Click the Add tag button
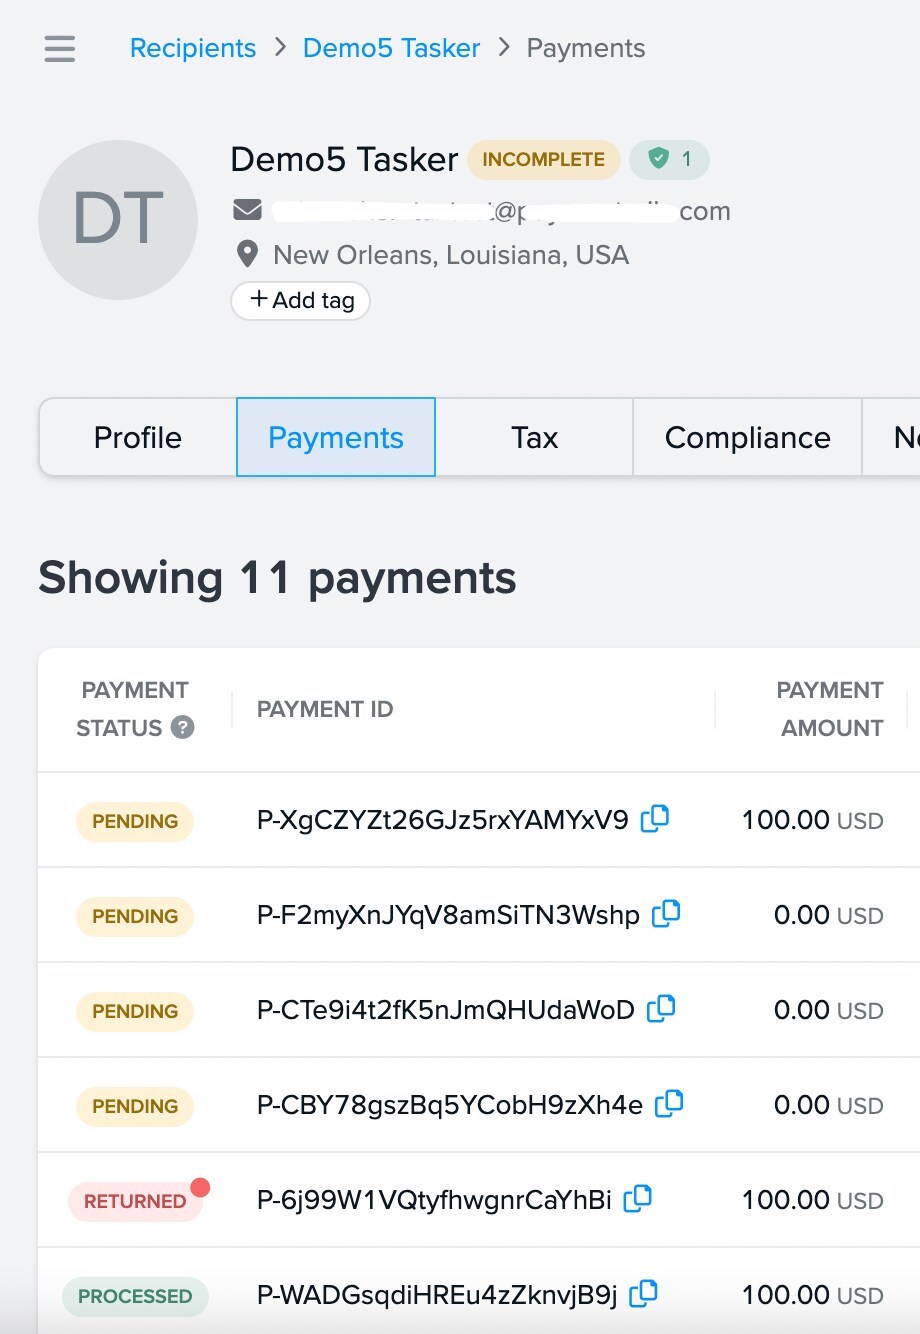 coord(300,300)
